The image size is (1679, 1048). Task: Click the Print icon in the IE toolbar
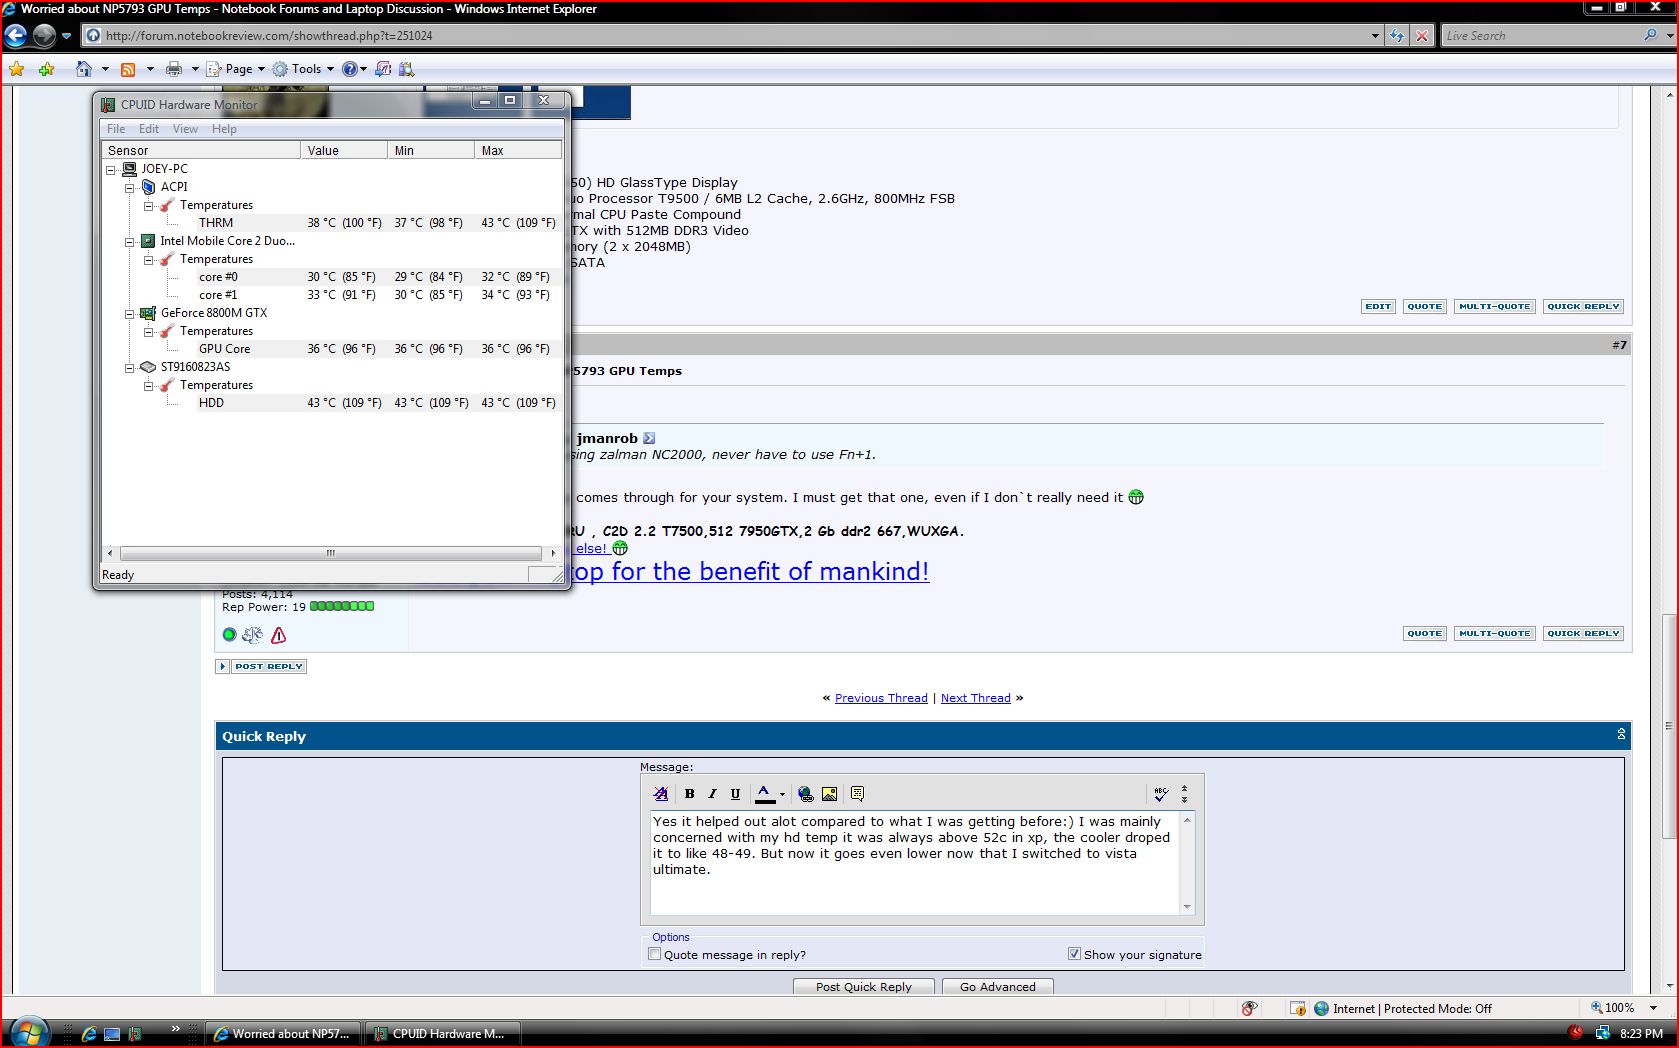click(173, 69)
